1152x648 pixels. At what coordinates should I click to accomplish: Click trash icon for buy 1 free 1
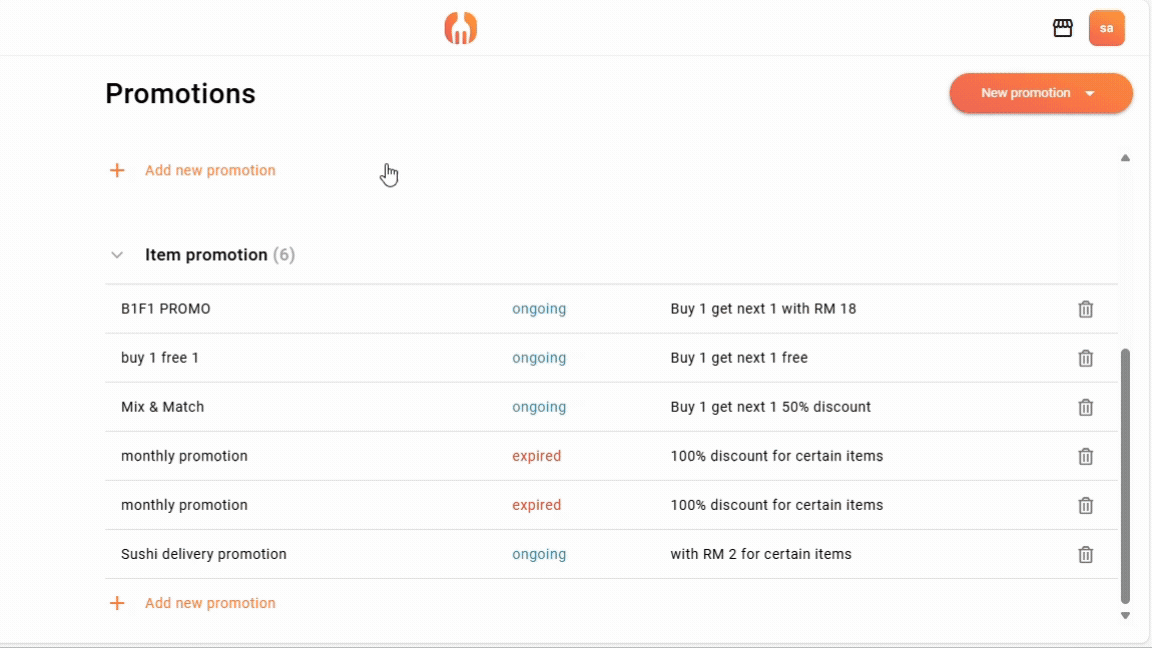click(x=1085, y=358)
